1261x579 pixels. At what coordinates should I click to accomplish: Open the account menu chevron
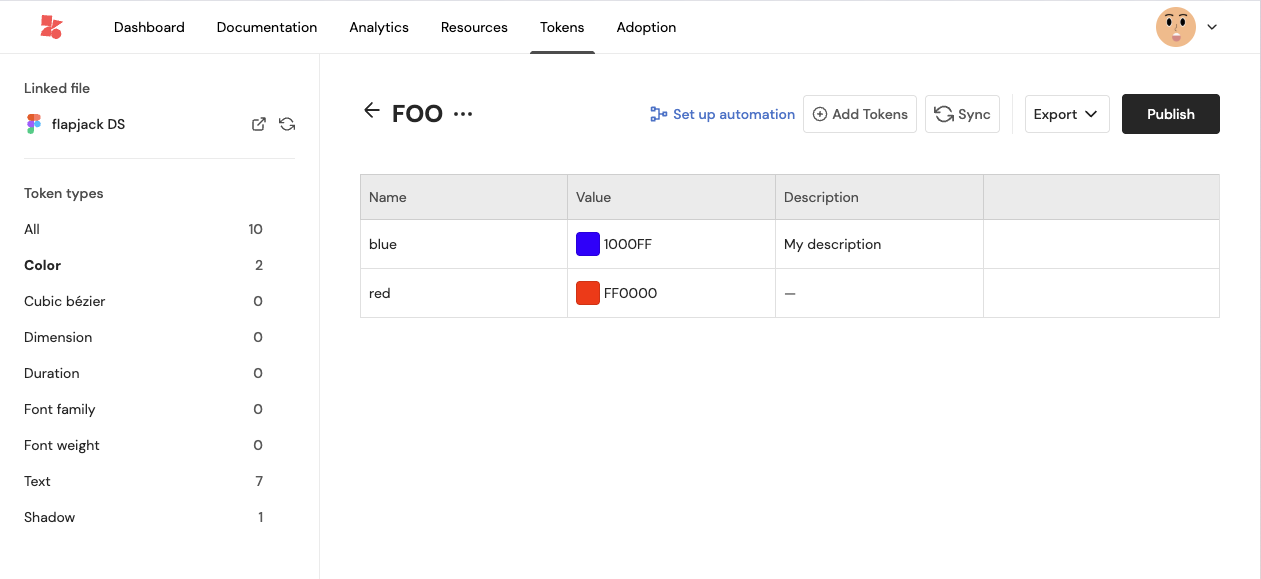(1212, 27)
